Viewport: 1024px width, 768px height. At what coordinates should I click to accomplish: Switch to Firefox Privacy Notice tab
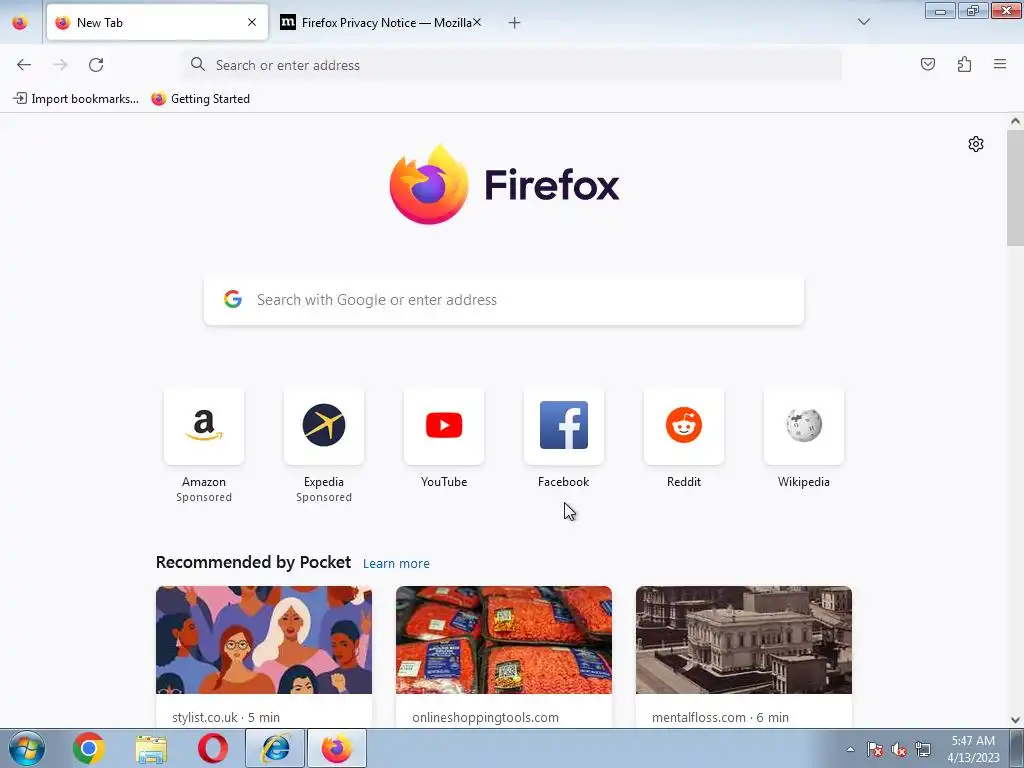(380, 22)
